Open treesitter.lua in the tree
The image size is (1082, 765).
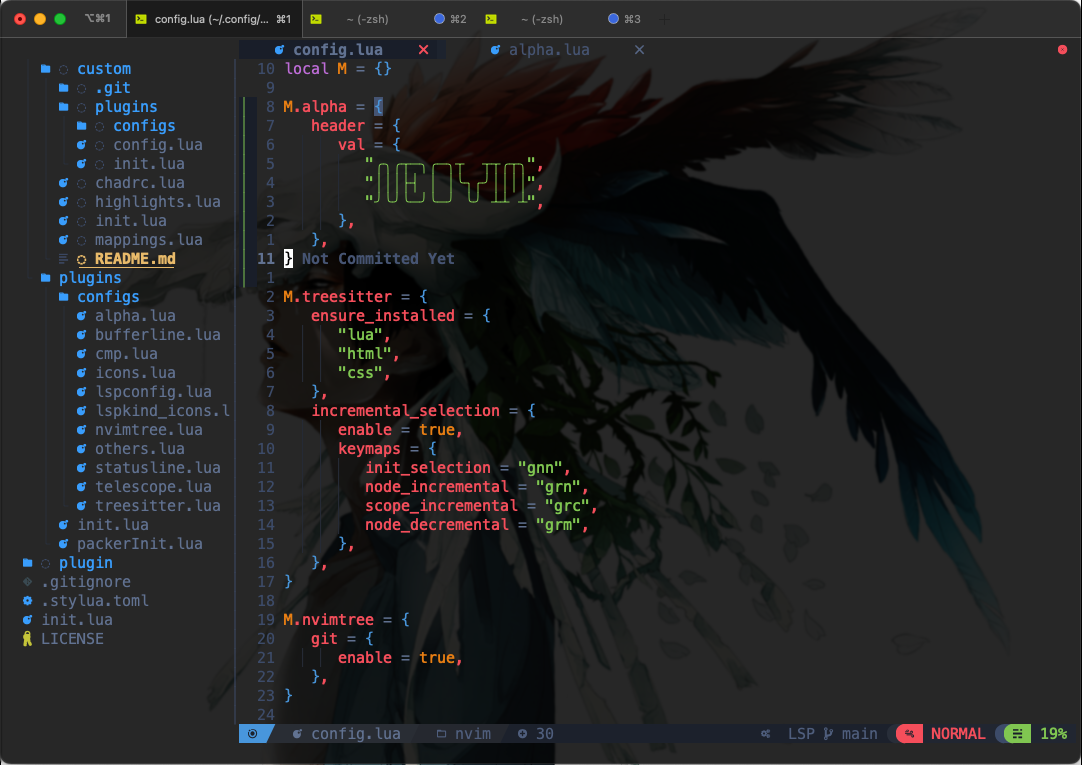(x=157, y=506)
